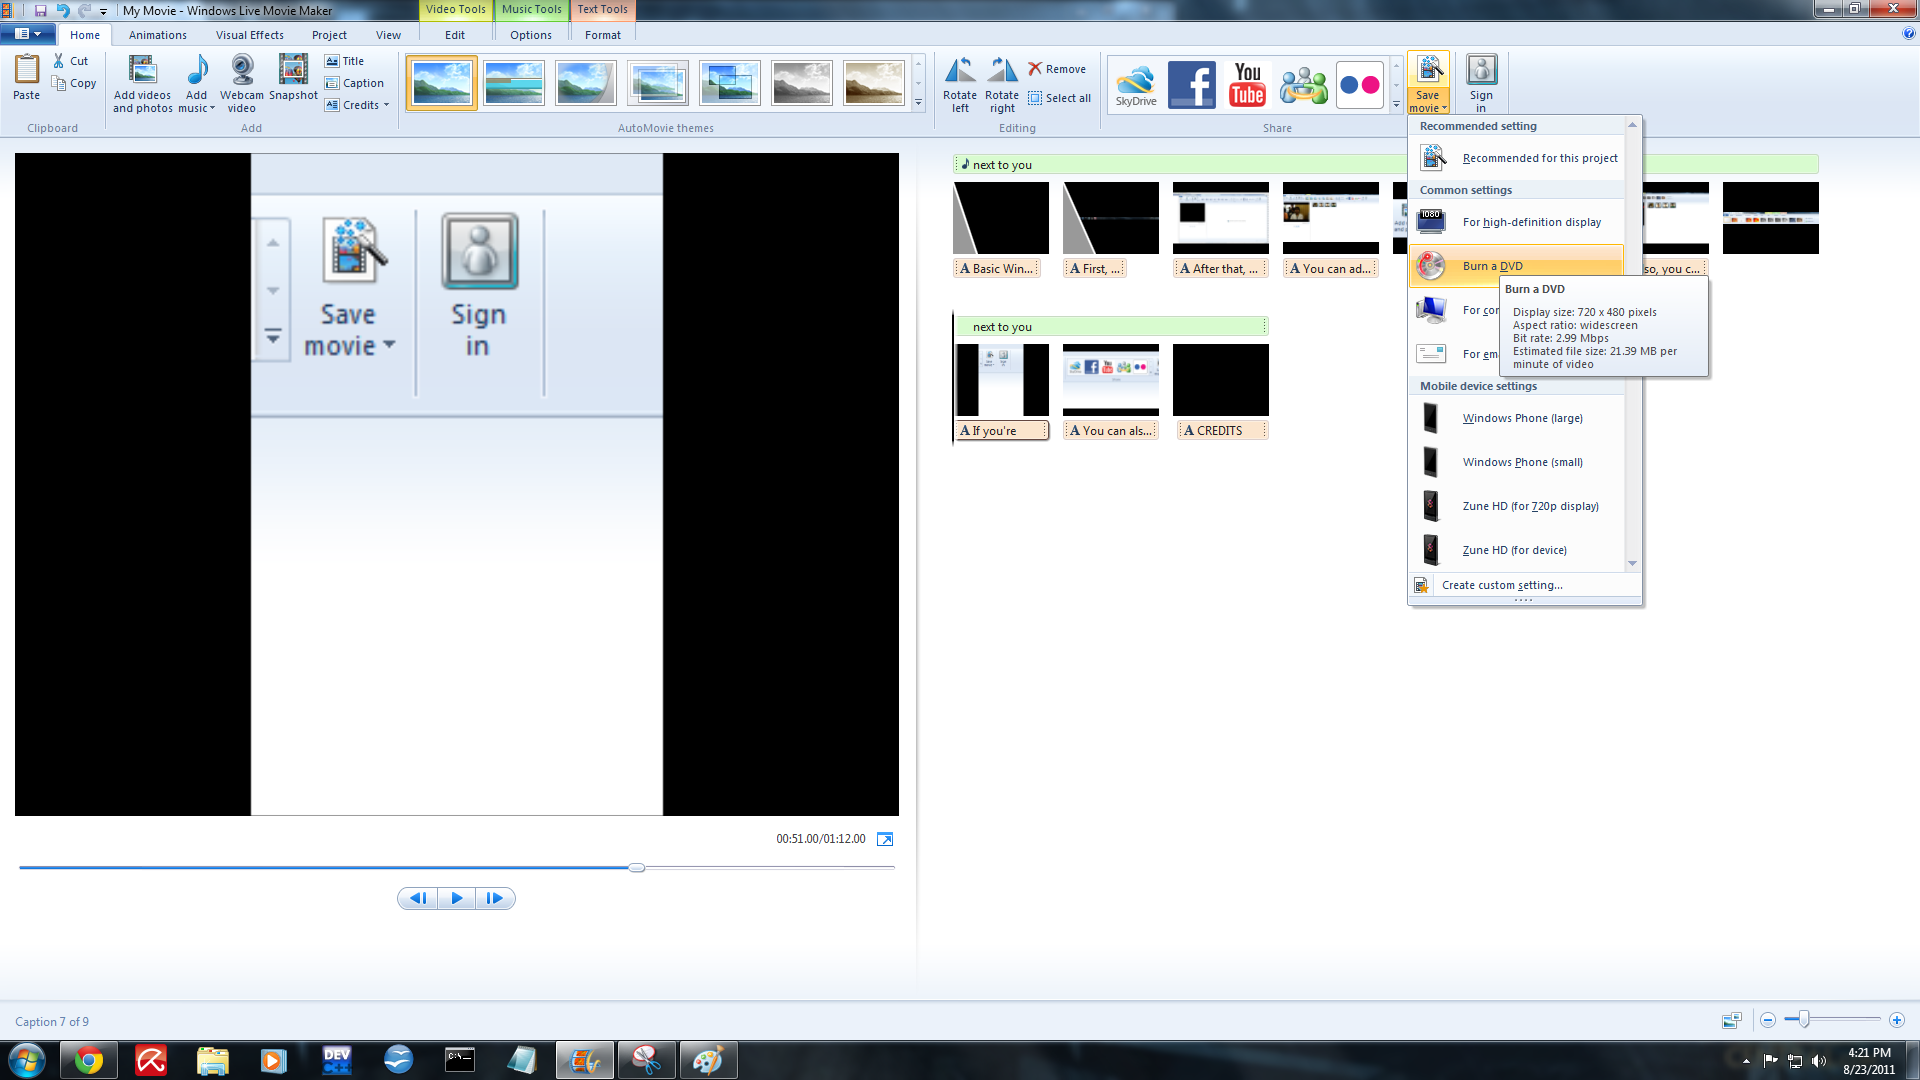Viewport: 1920px width, 1080px height.
Task: Publish the movie to YouTube
Action: click(1246, 84)
